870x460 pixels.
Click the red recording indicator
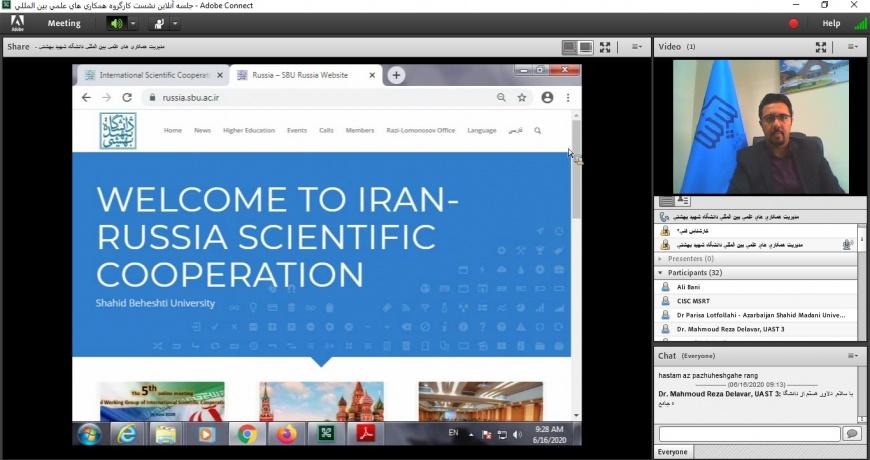coord(794,23)
